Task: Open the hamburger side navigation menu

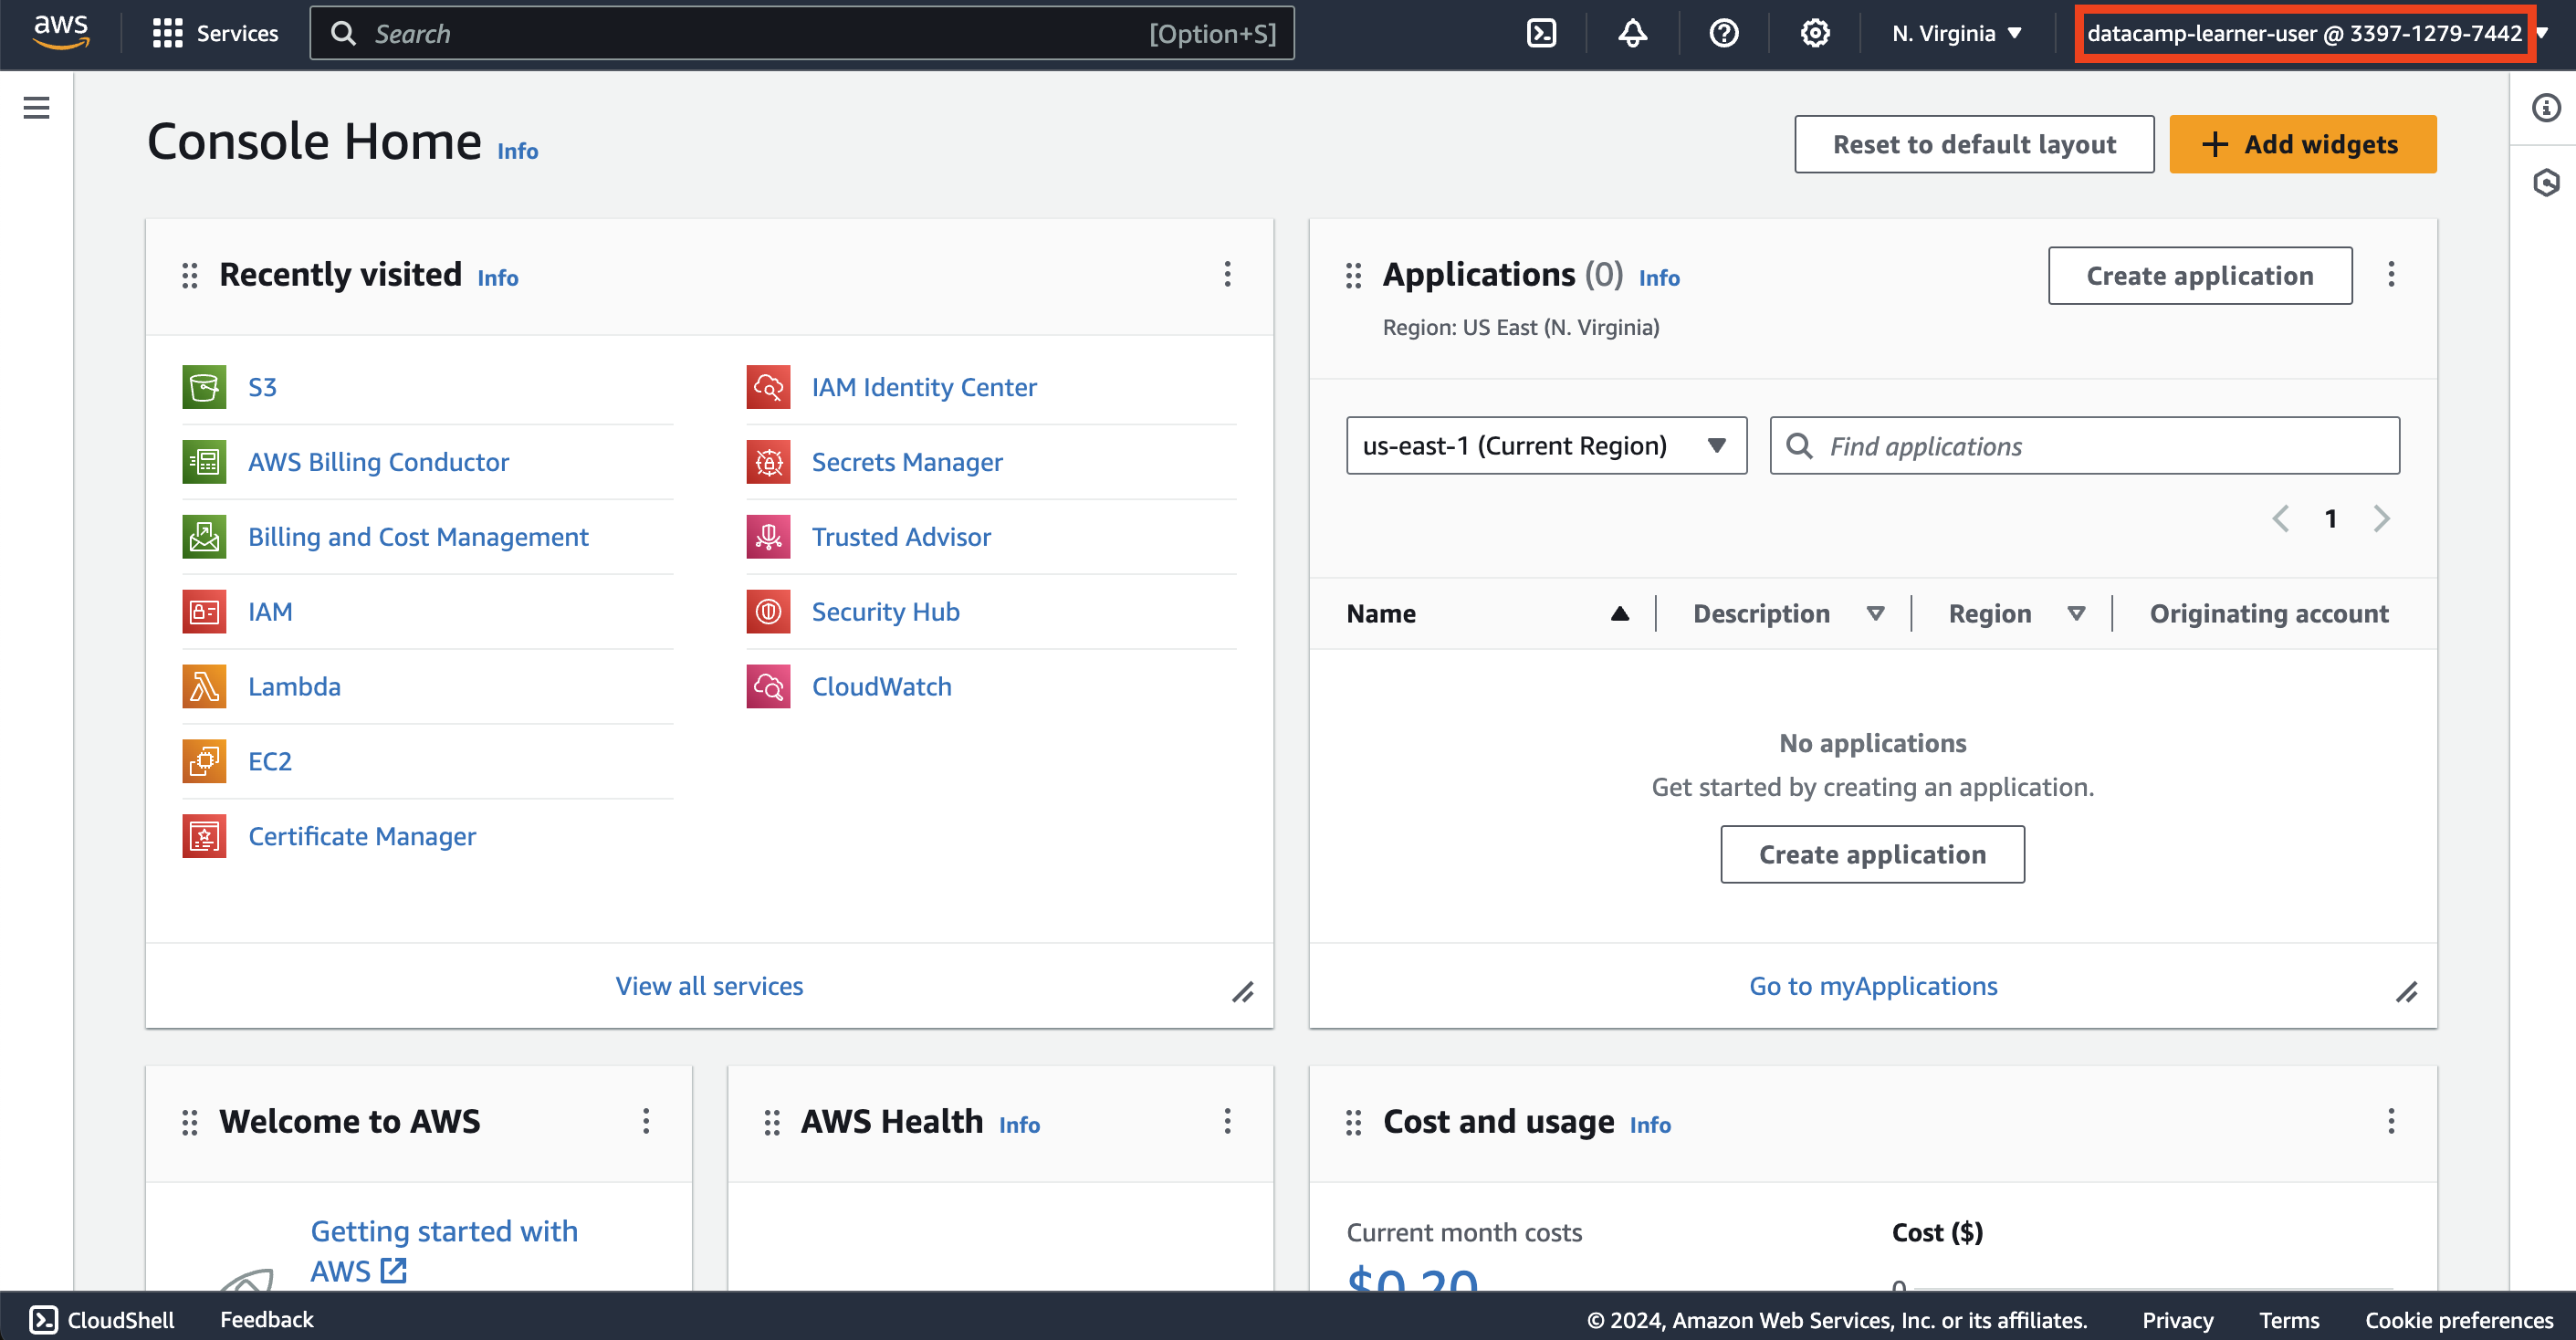Action: (x=36, y=108)
